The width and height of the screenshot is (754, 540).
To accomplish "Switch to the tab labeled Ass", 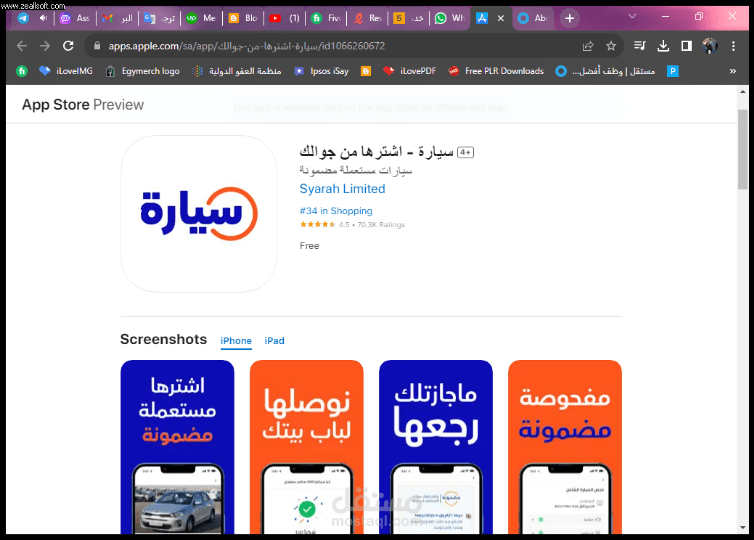I will (x=75, y=18).
